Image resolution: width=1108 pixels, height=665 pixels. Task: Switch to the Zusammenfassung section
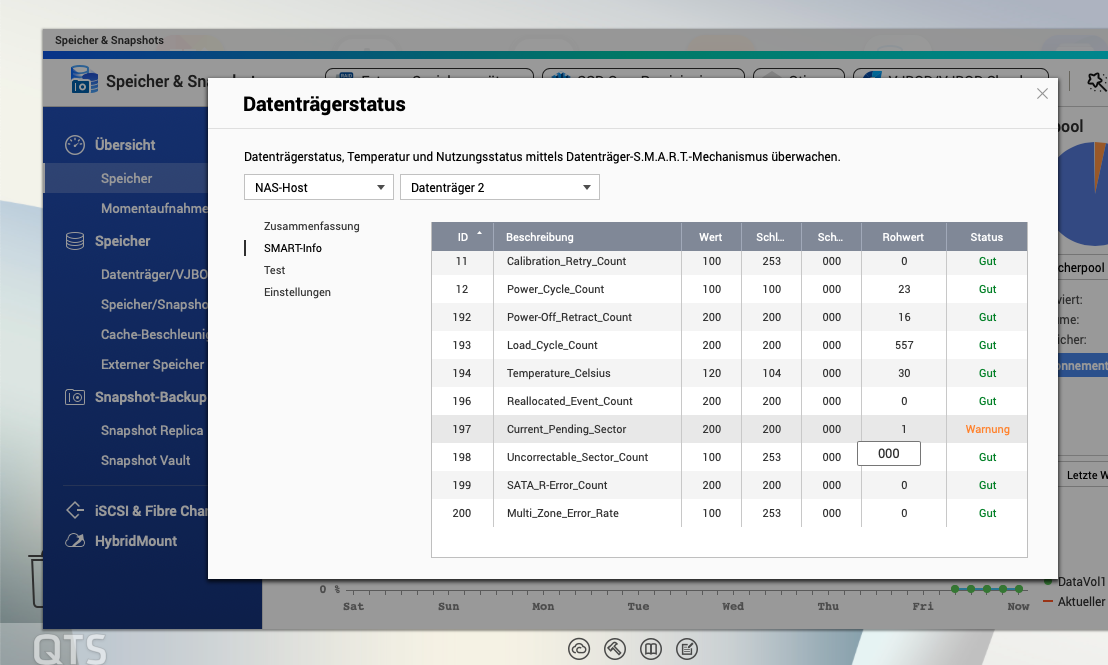click(312, 226)
